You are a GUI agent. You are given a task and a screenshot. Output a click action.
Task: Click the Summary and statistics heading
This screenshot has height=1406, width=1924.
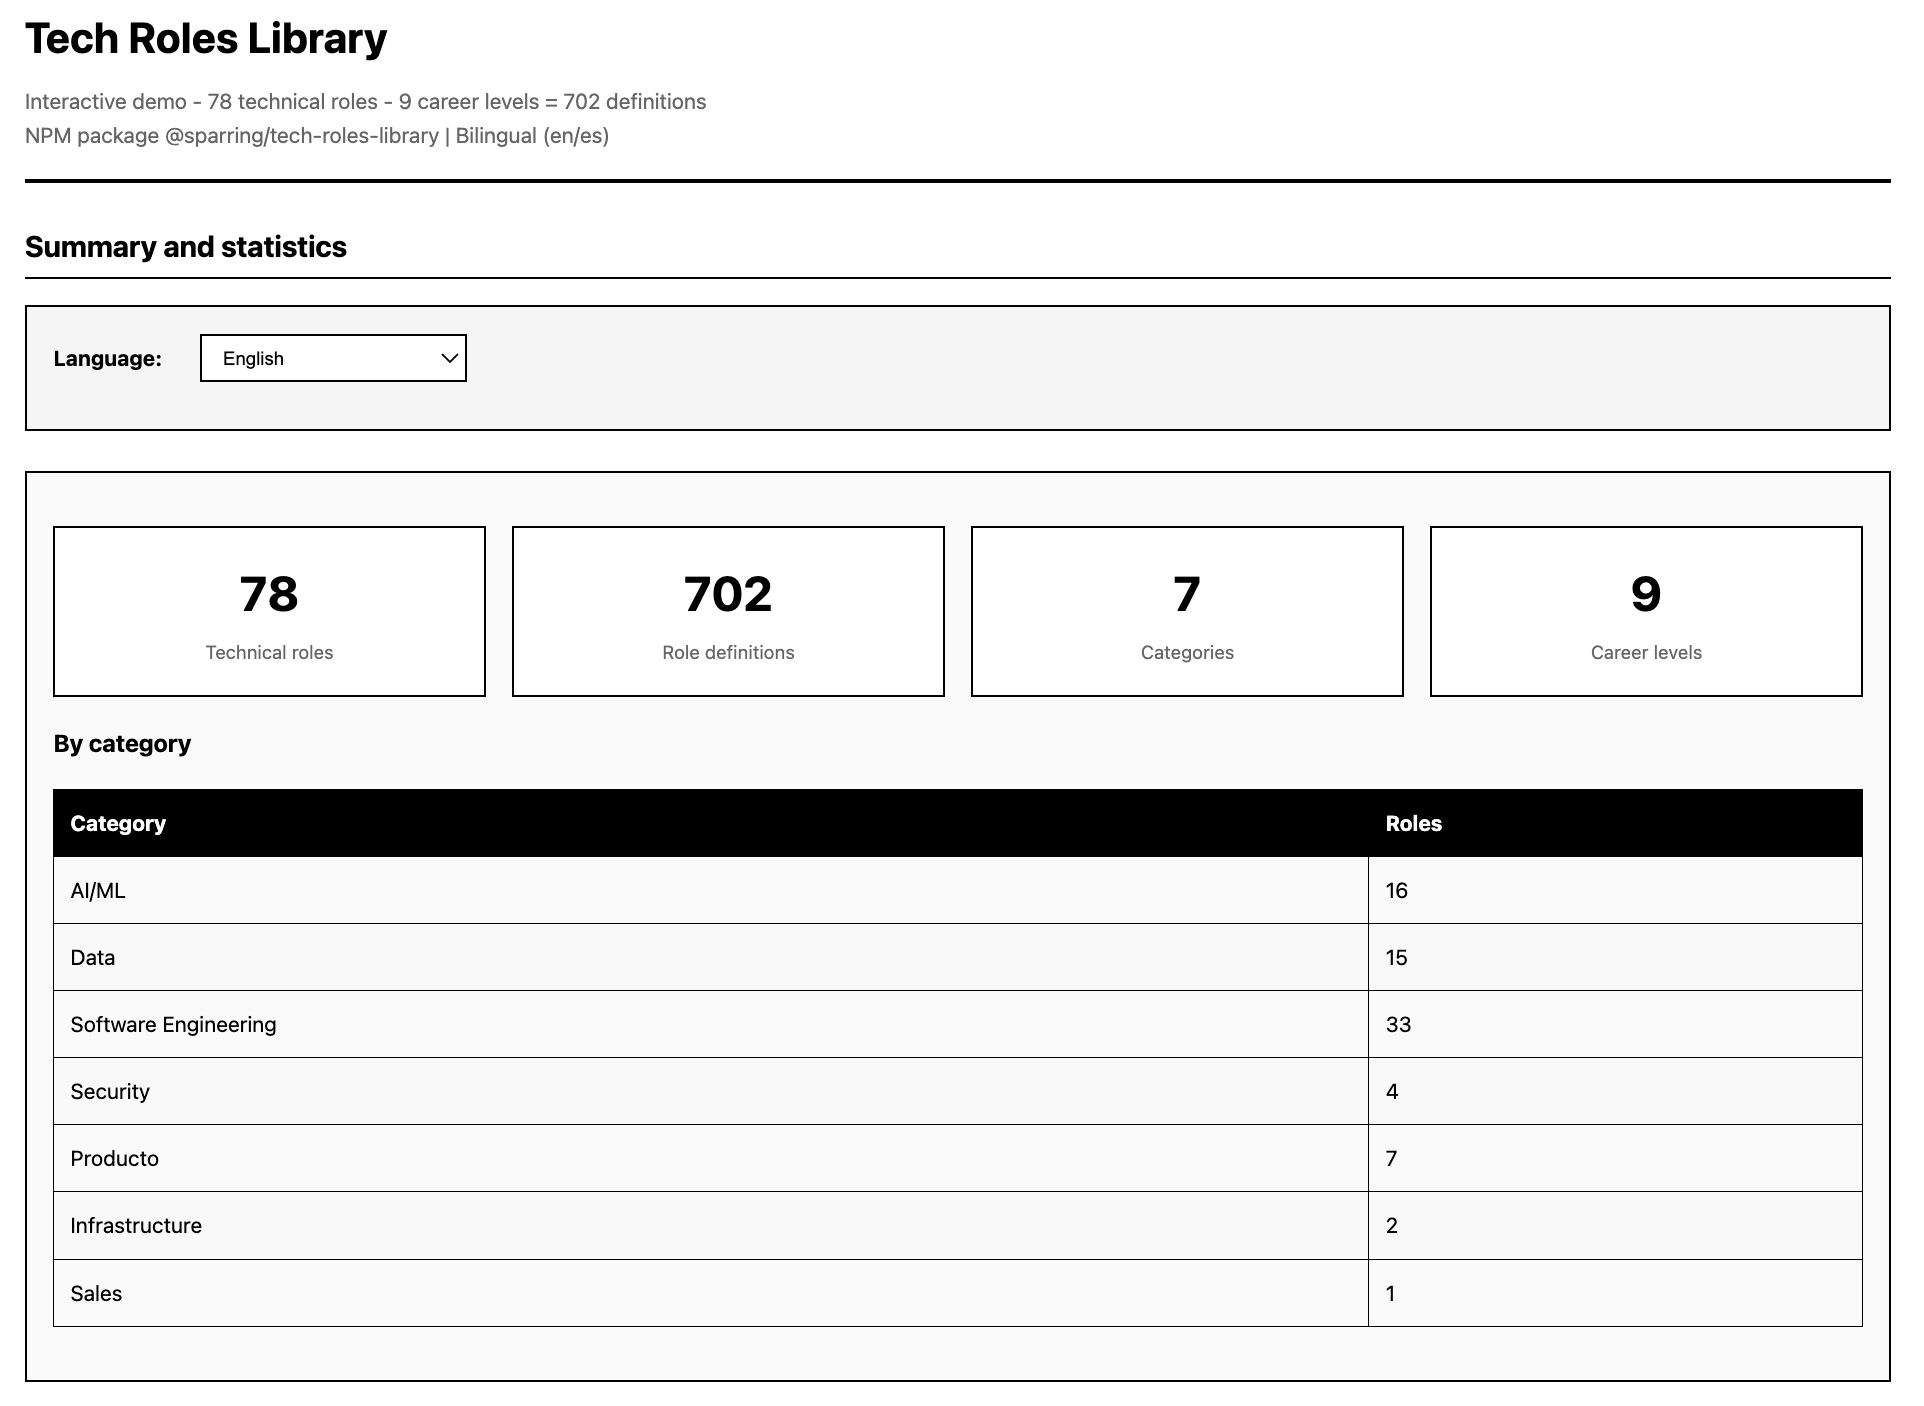(x=186, y=247)
